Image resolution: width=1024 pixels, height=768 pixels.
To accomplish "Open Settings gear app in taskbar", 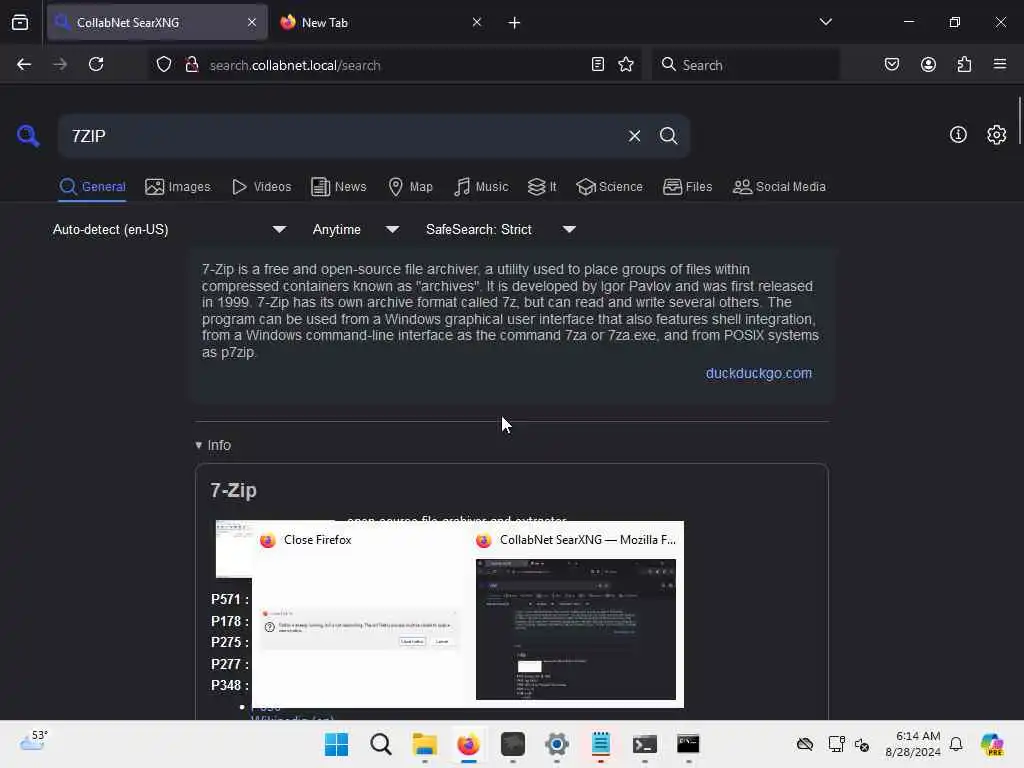I will click(556, 744).
